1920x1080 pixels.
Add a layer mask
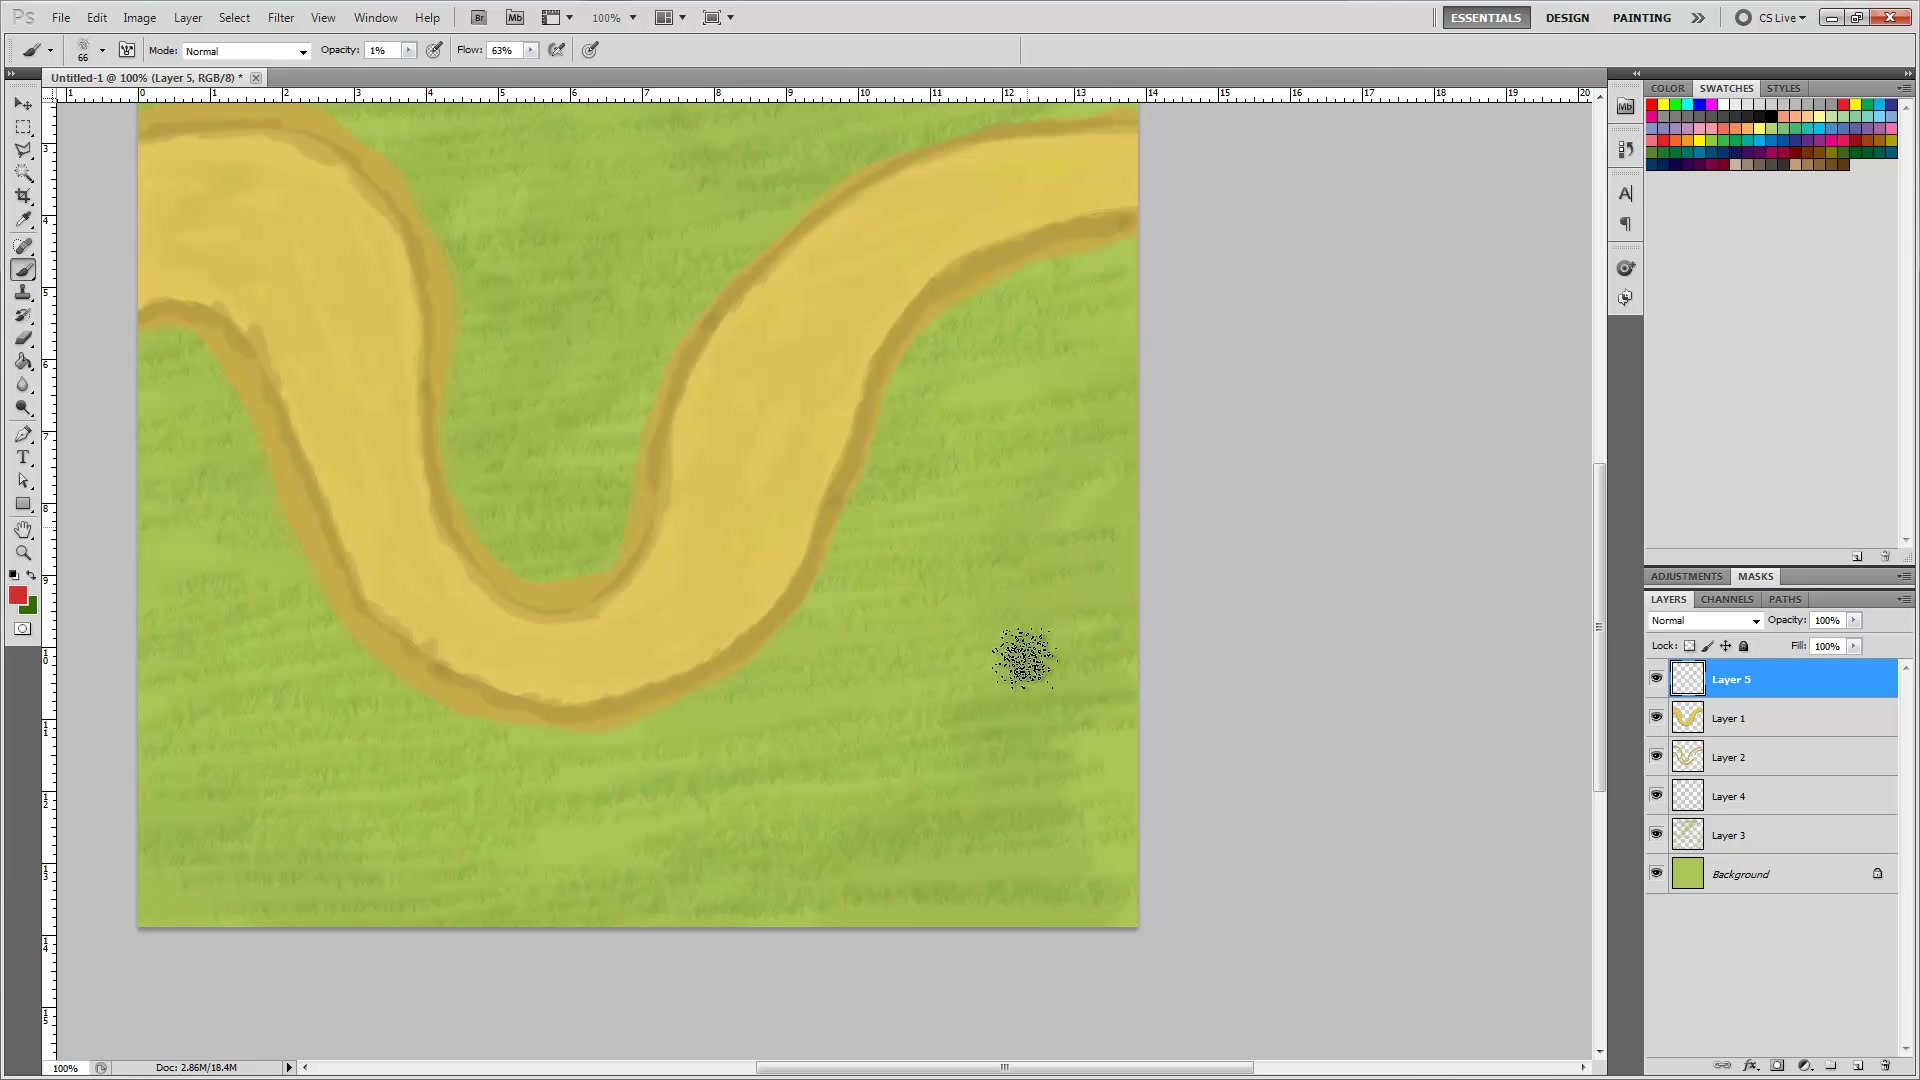1777,1066
